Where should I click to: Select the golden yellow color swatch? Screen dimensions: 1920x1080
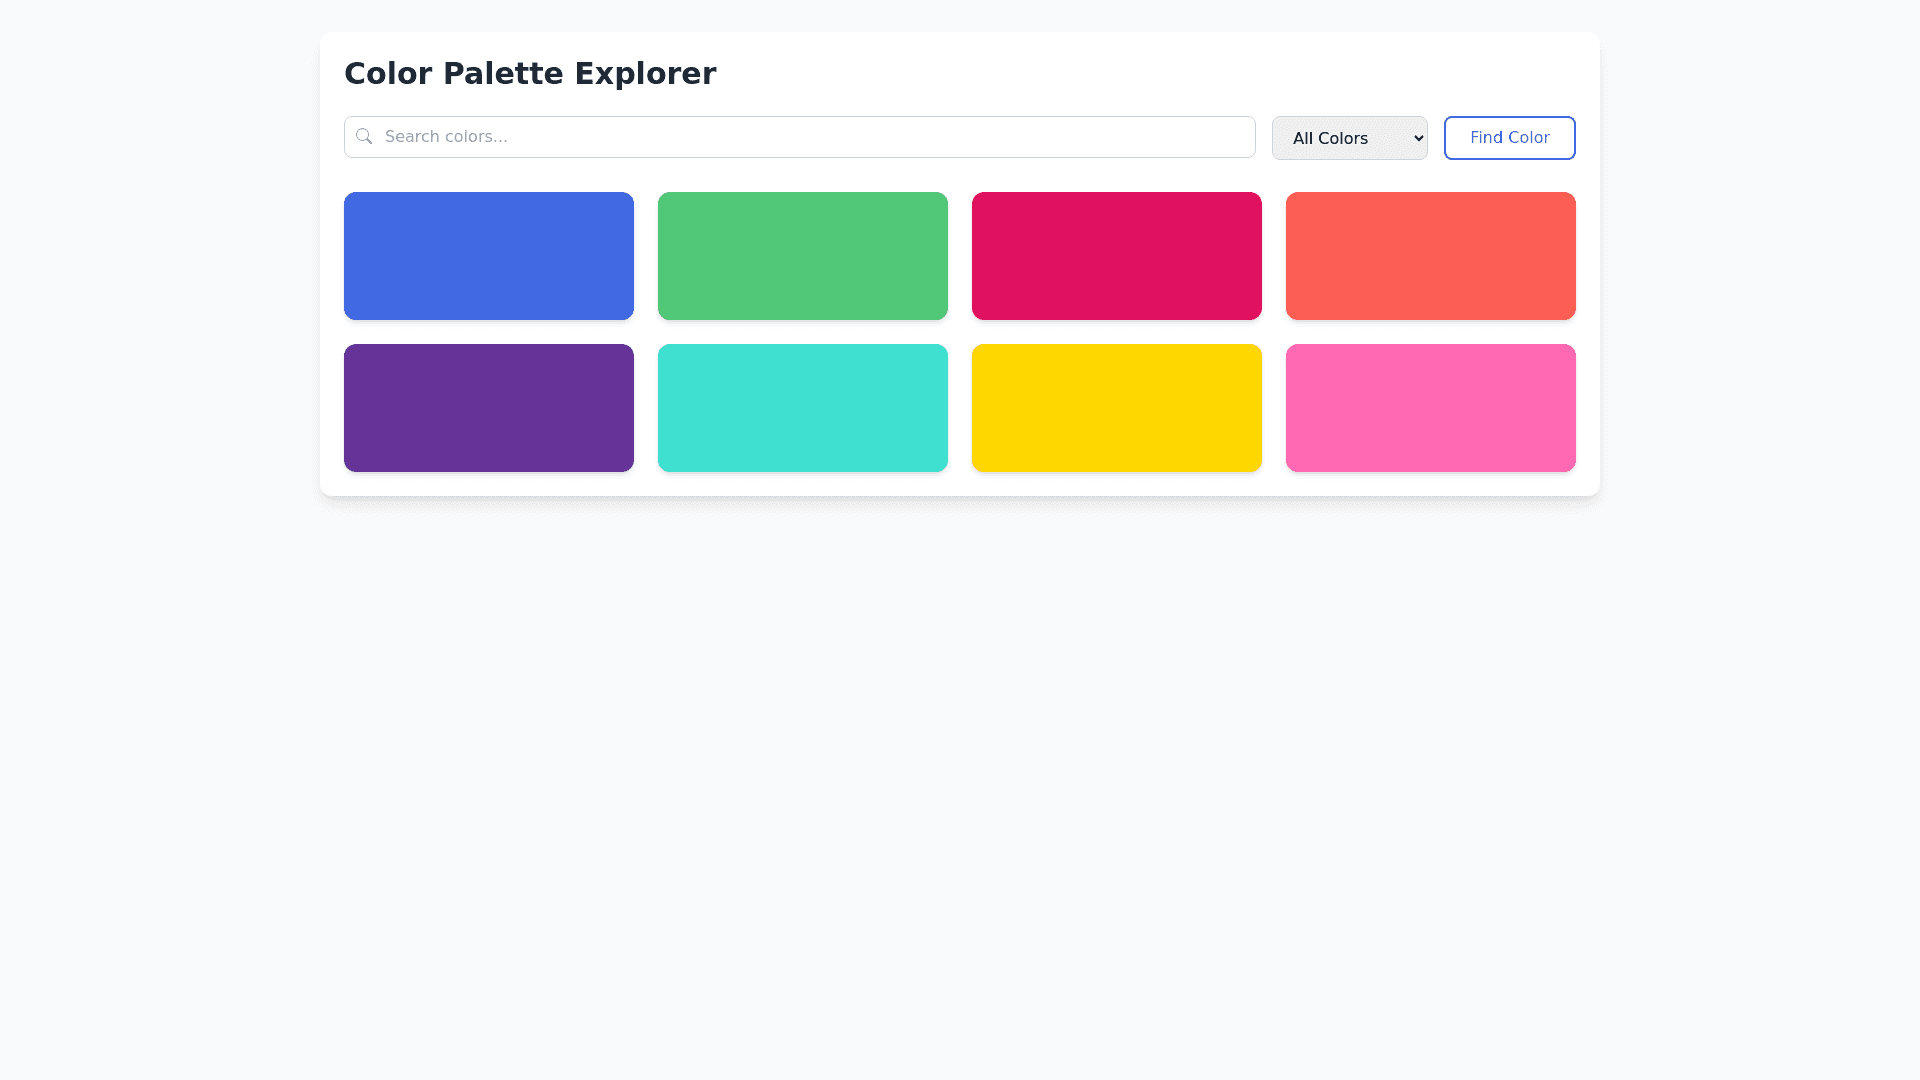point(1117,408)
